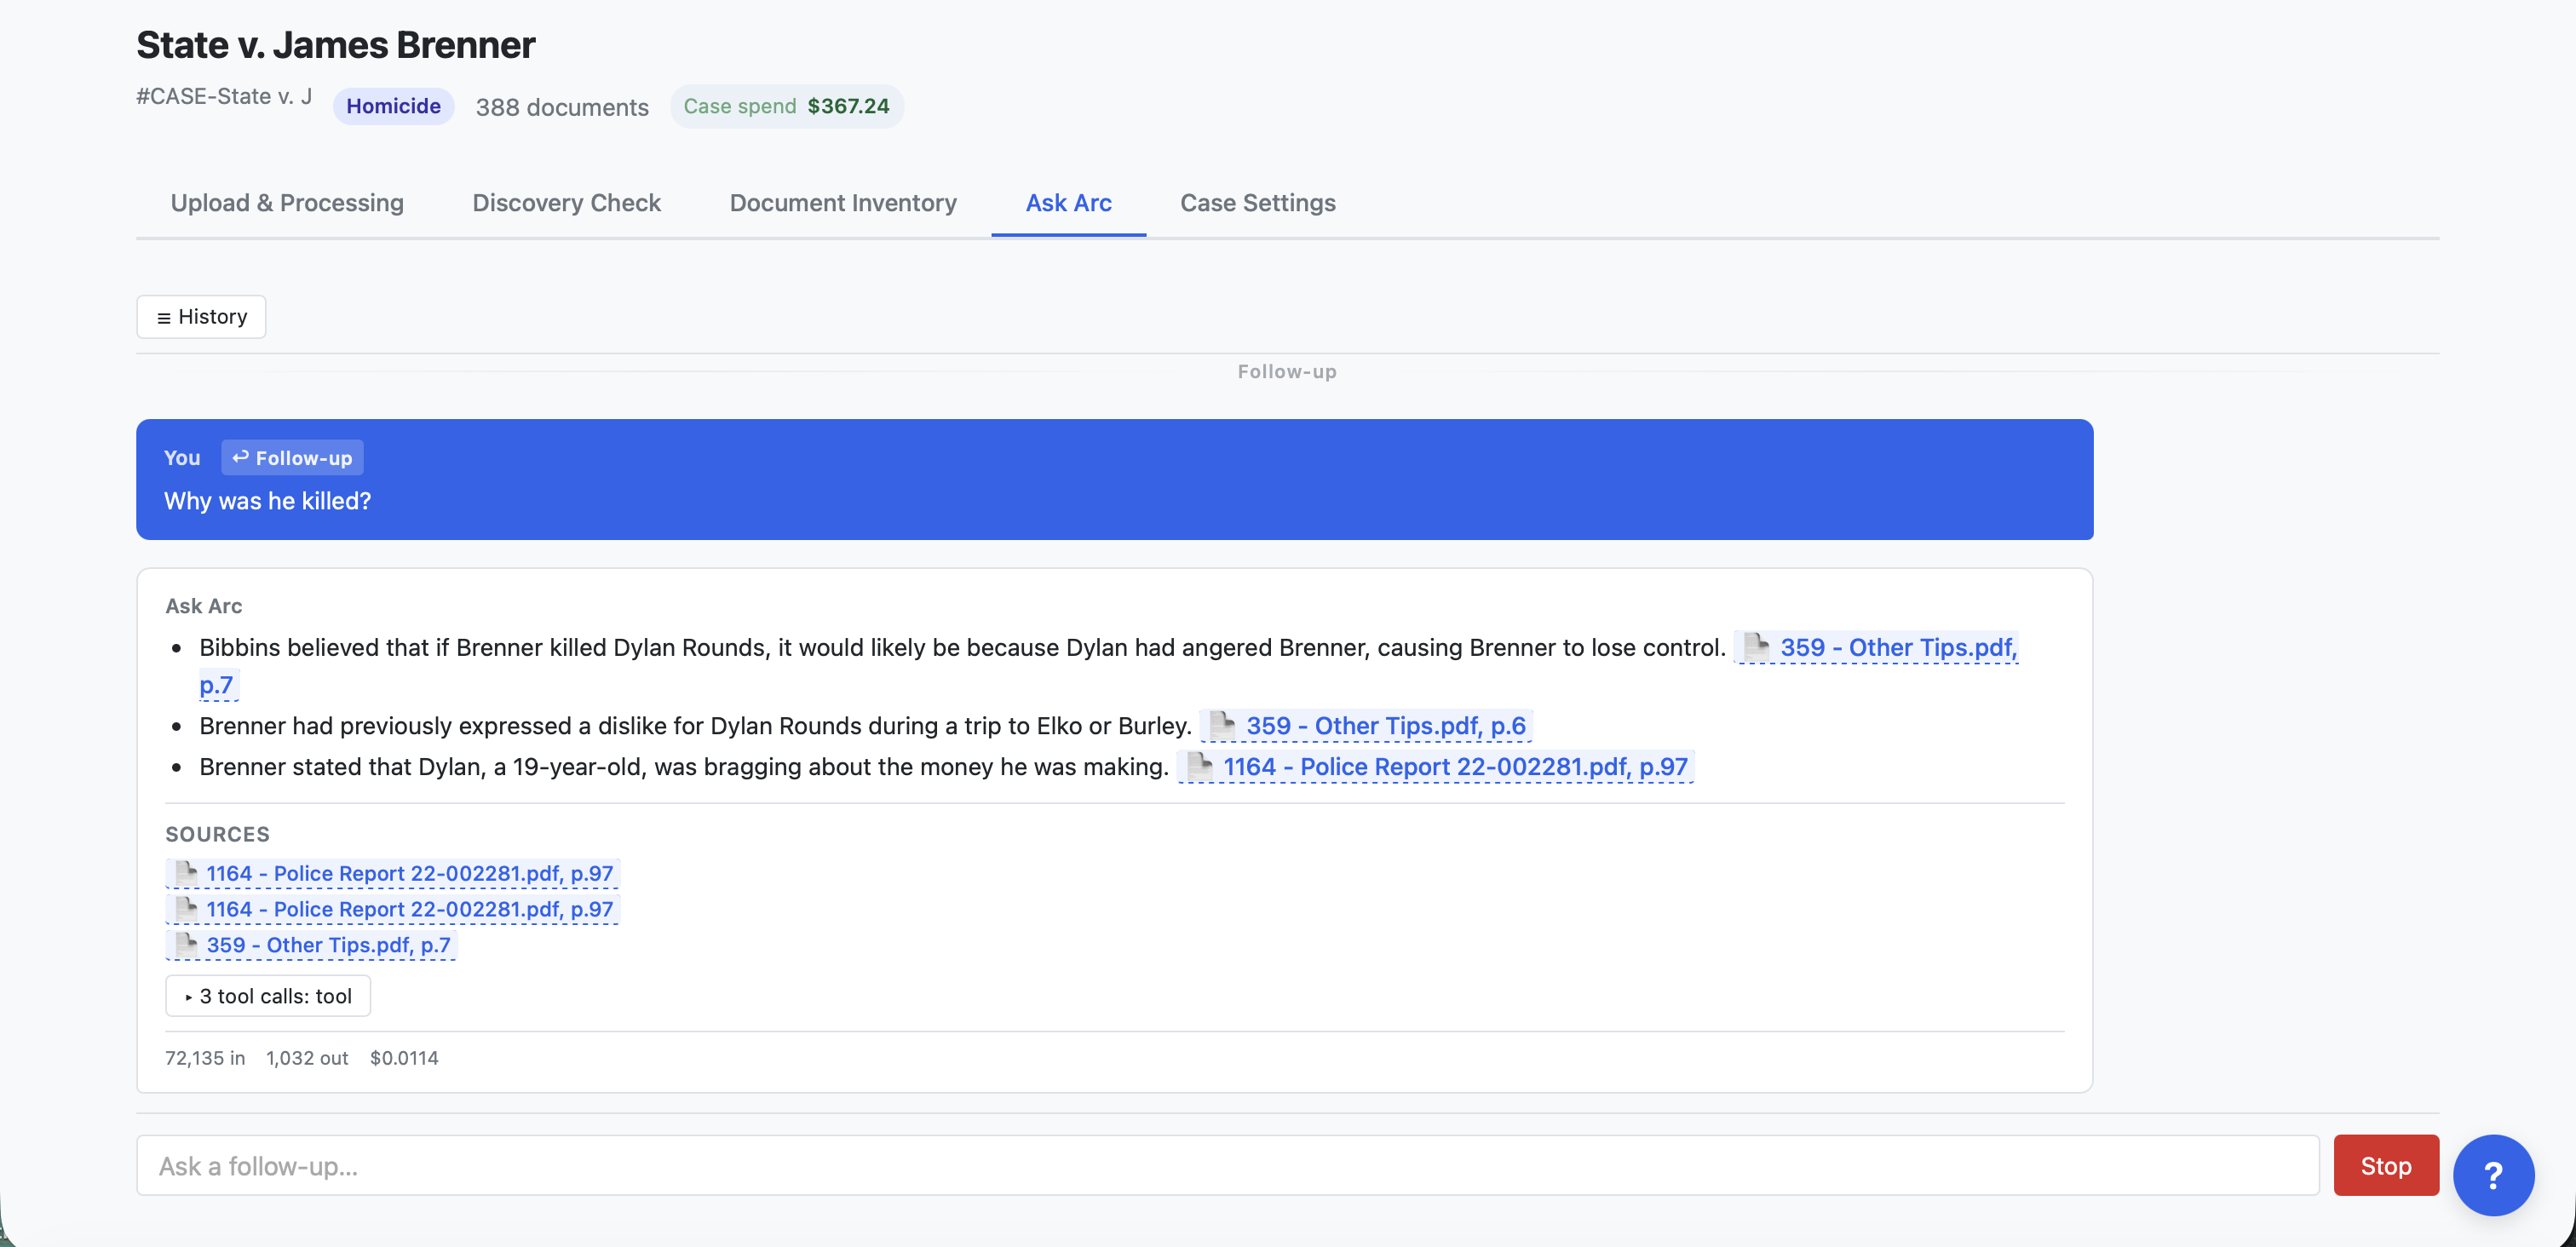Click the Follow-up badge in your message
2576x1247 pixels.
292,458
